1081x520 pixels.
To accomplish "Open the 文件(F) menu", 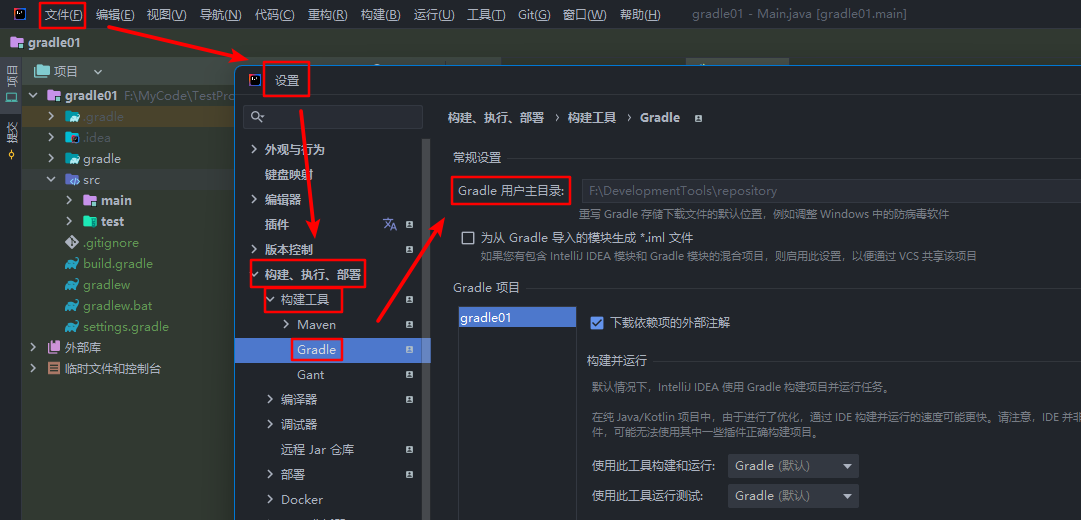I will pyautogui.click(x=63, y=14).
